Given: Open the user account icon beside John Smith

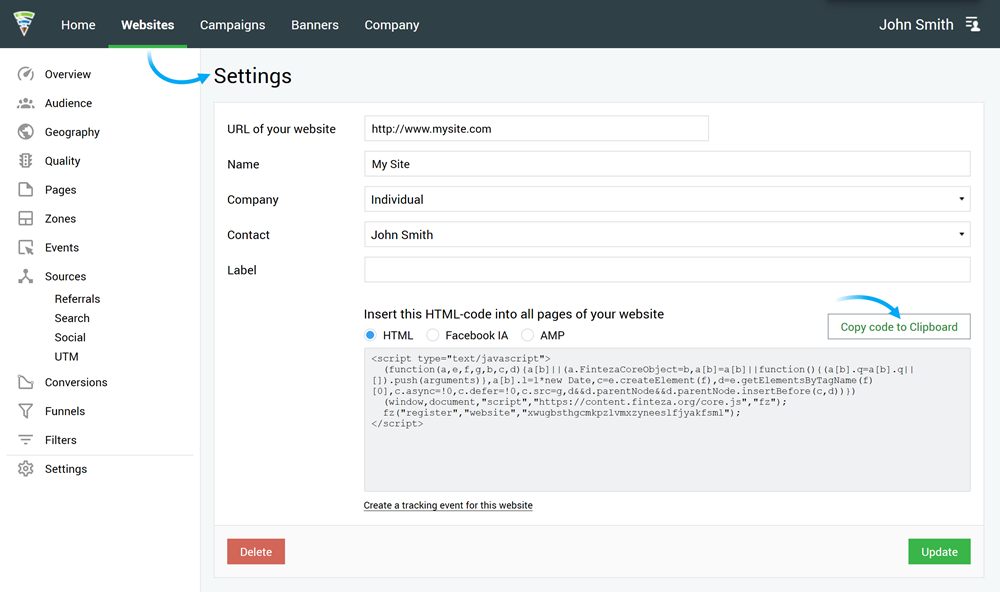Looking at the screenshot, I should (x=973, y=24).
